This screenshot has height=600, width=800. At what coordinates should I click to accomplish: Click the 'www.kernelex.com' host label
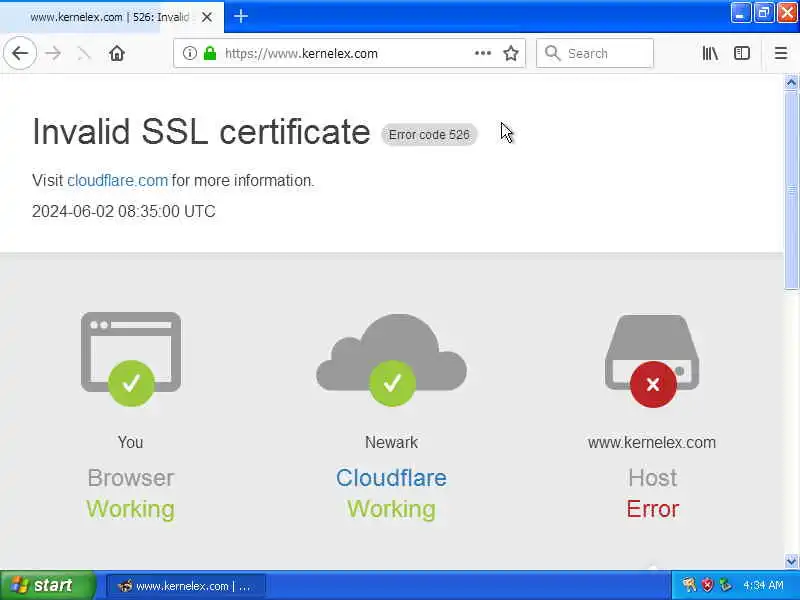652,442
